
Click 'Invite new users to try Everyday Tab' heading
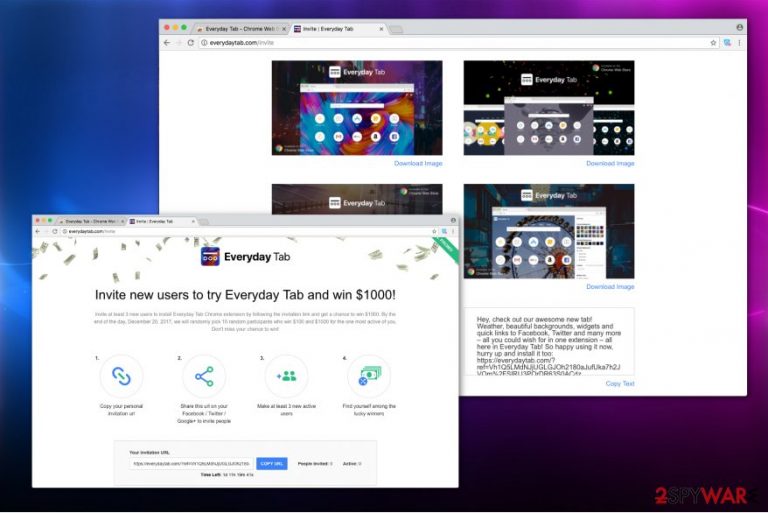[x=245, y=295]
